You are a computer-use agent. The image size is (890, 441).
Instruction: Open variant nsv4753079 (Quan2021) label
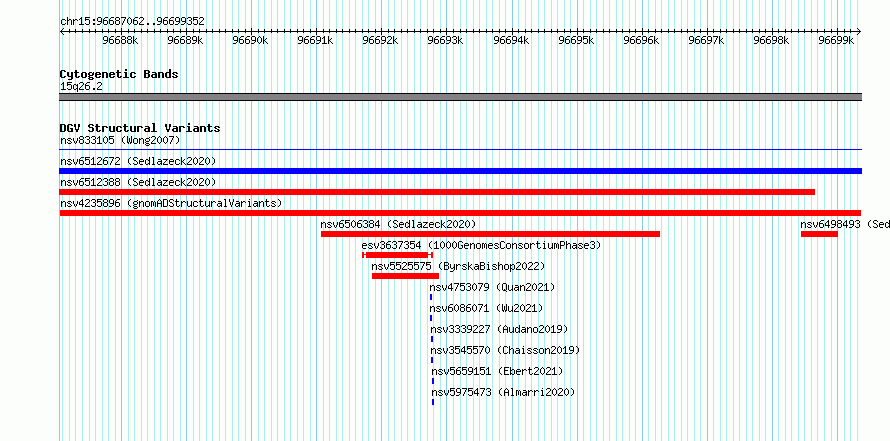click(493, 287)
